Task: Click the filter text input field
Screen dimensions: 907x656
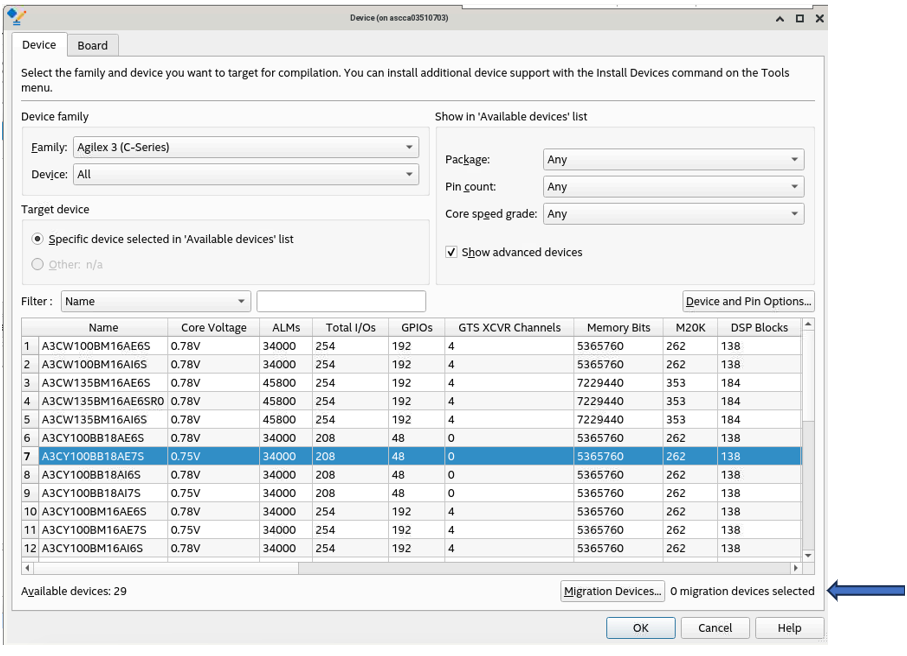Action: click(x=341, y=301)
